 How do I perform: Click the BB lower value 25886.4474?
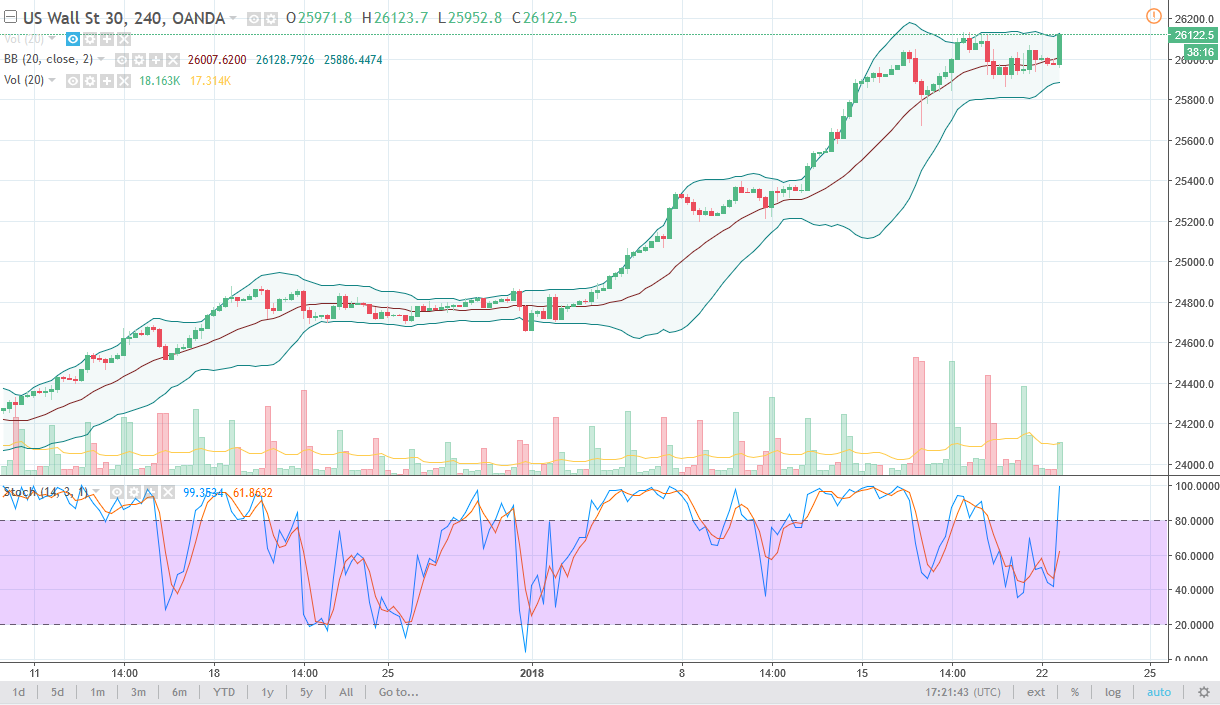point(353,60)
